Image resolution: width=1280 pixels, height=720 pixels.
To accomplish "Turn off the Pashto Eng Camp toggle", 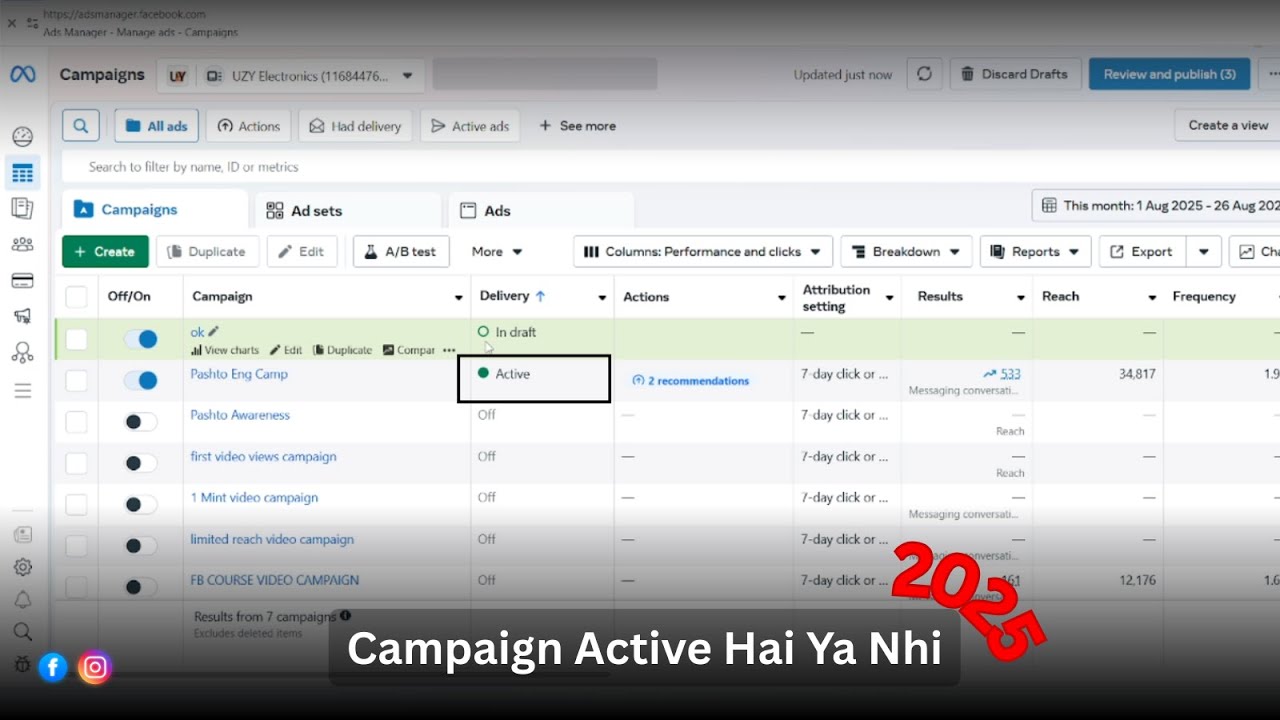I will click(x=140, y=380).
